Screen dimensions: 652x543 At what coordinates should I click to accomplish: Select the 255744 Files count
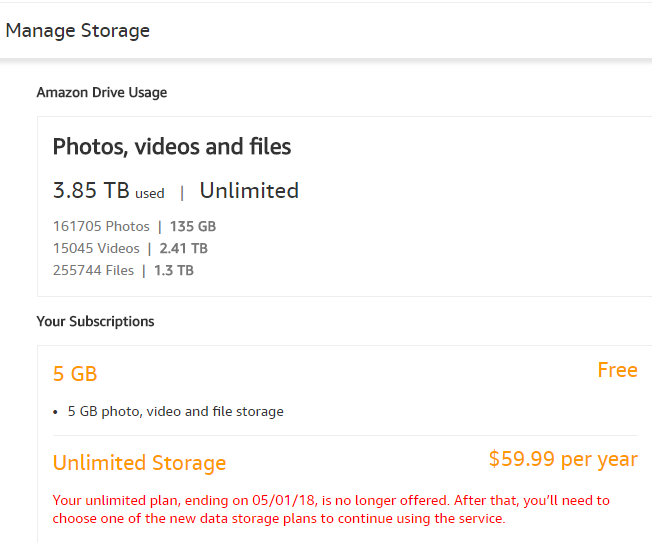click(x=93, y=271)
